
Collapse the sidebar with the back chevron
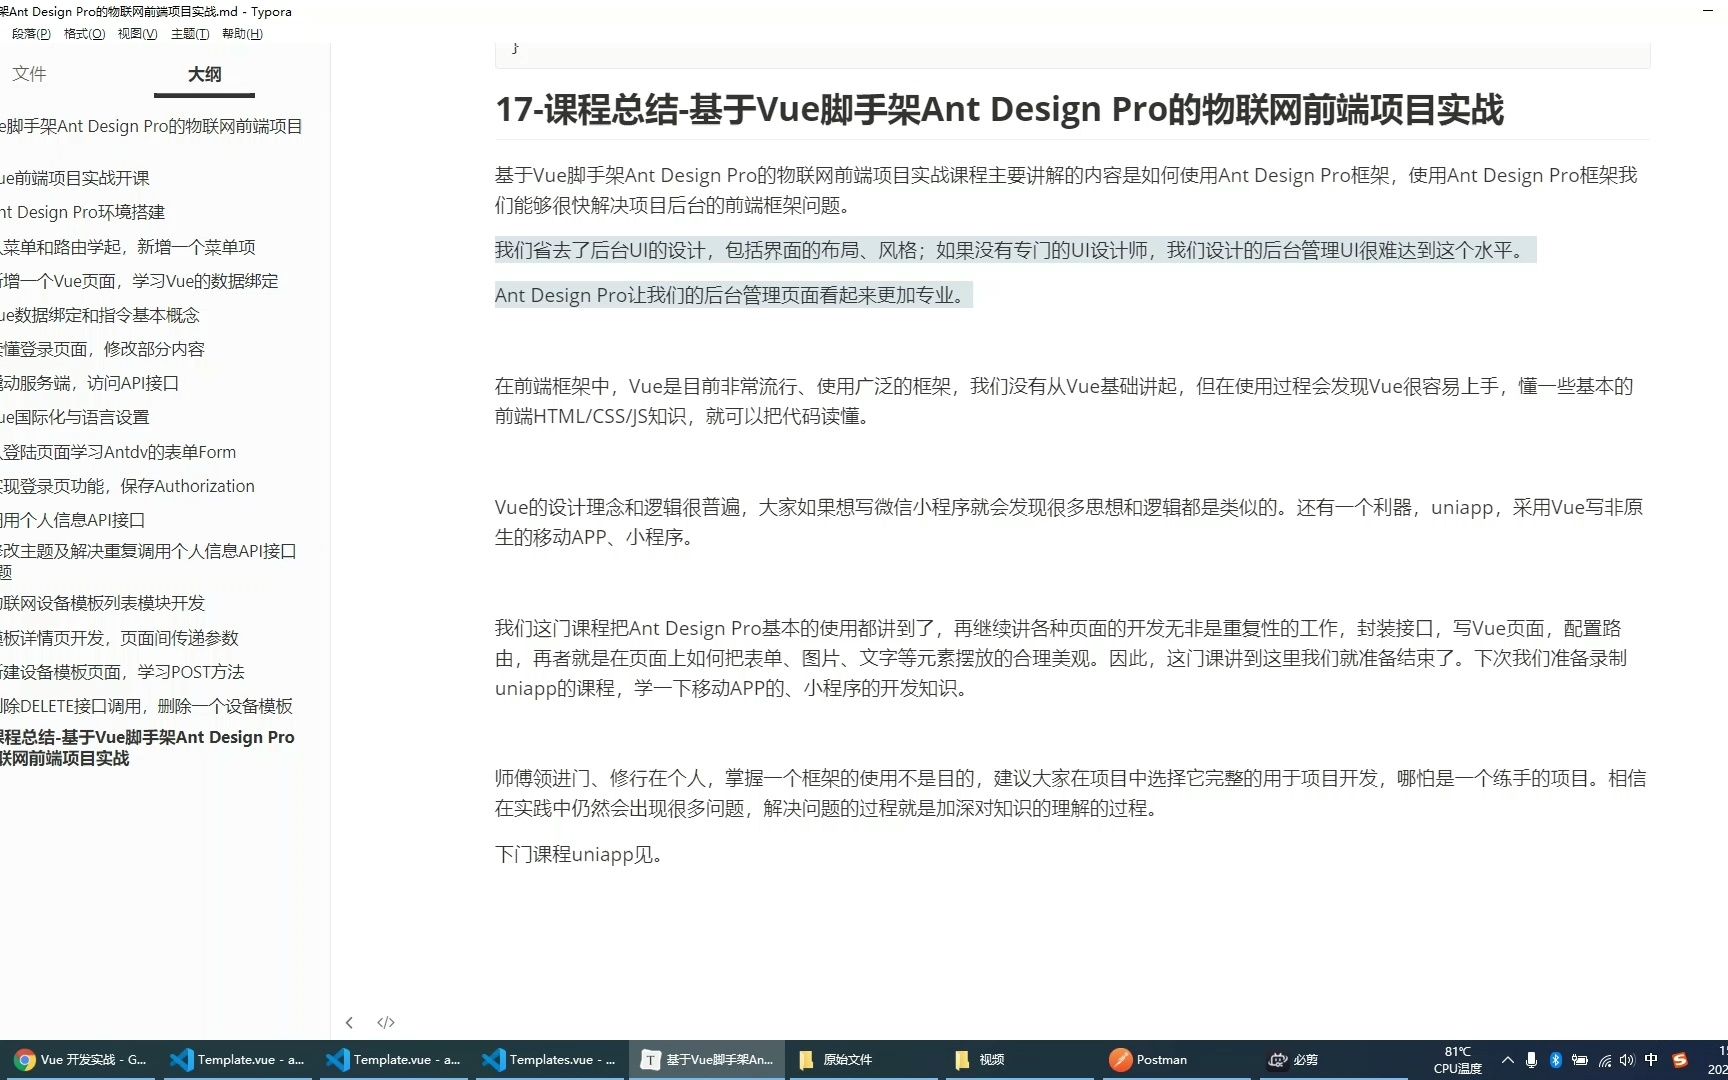pos(349,1022)
